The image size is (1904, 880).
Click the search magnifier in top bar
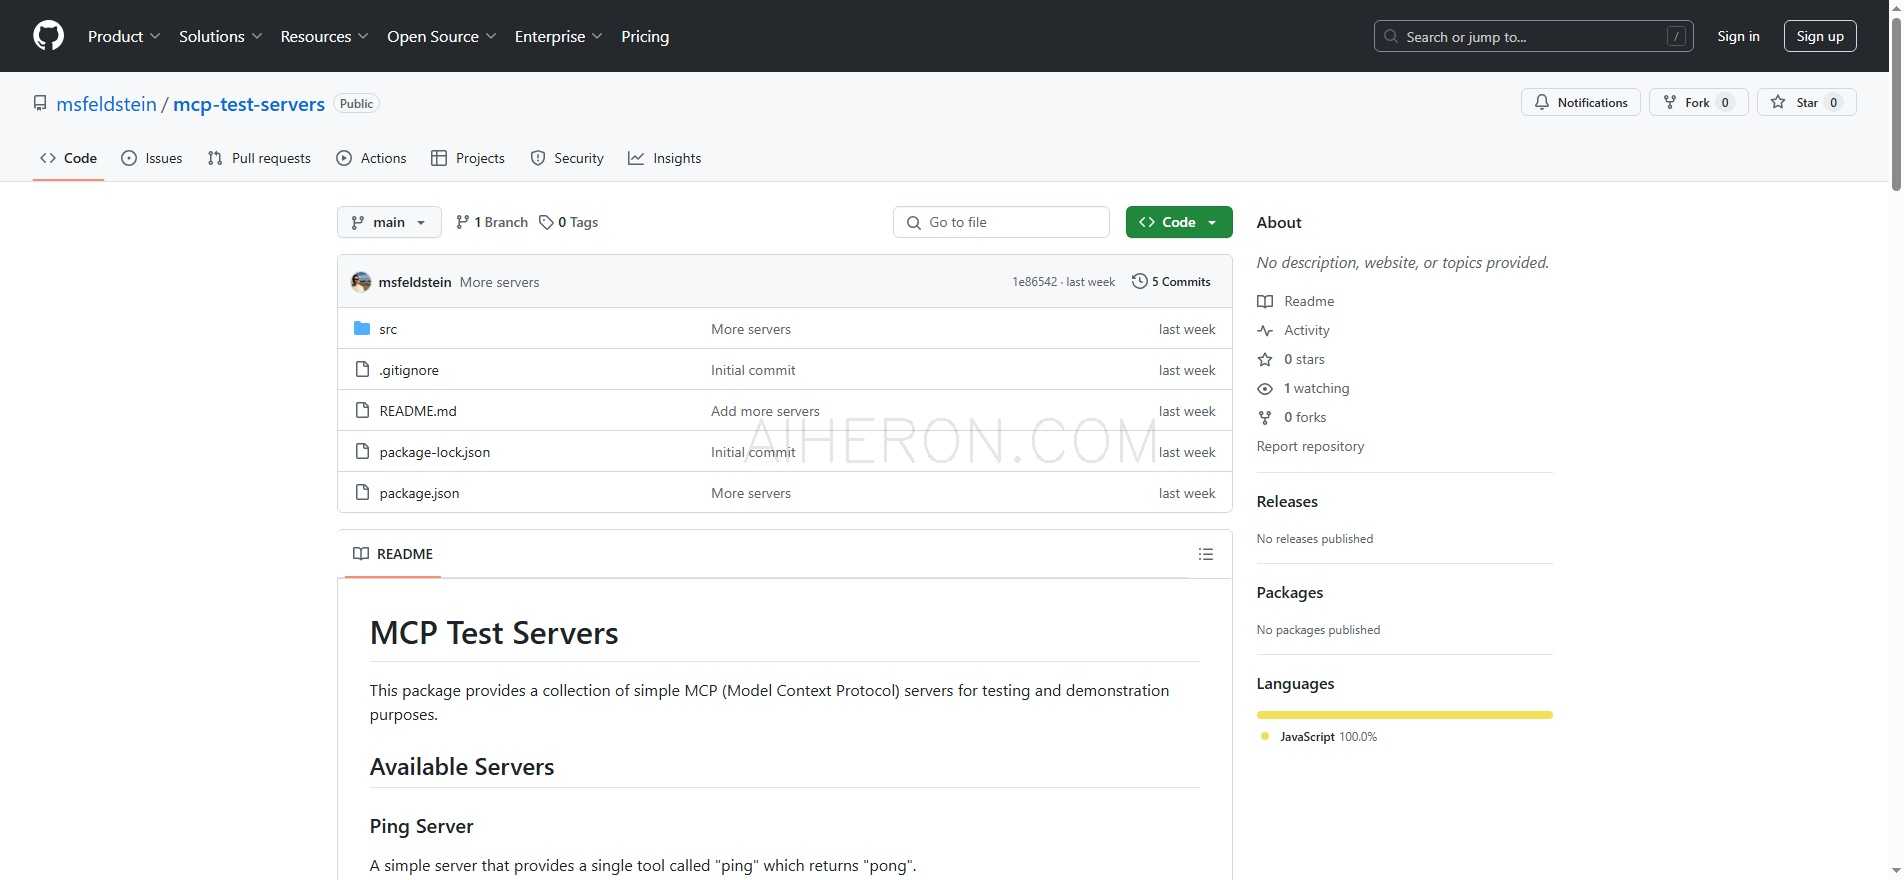(1390, 36)
